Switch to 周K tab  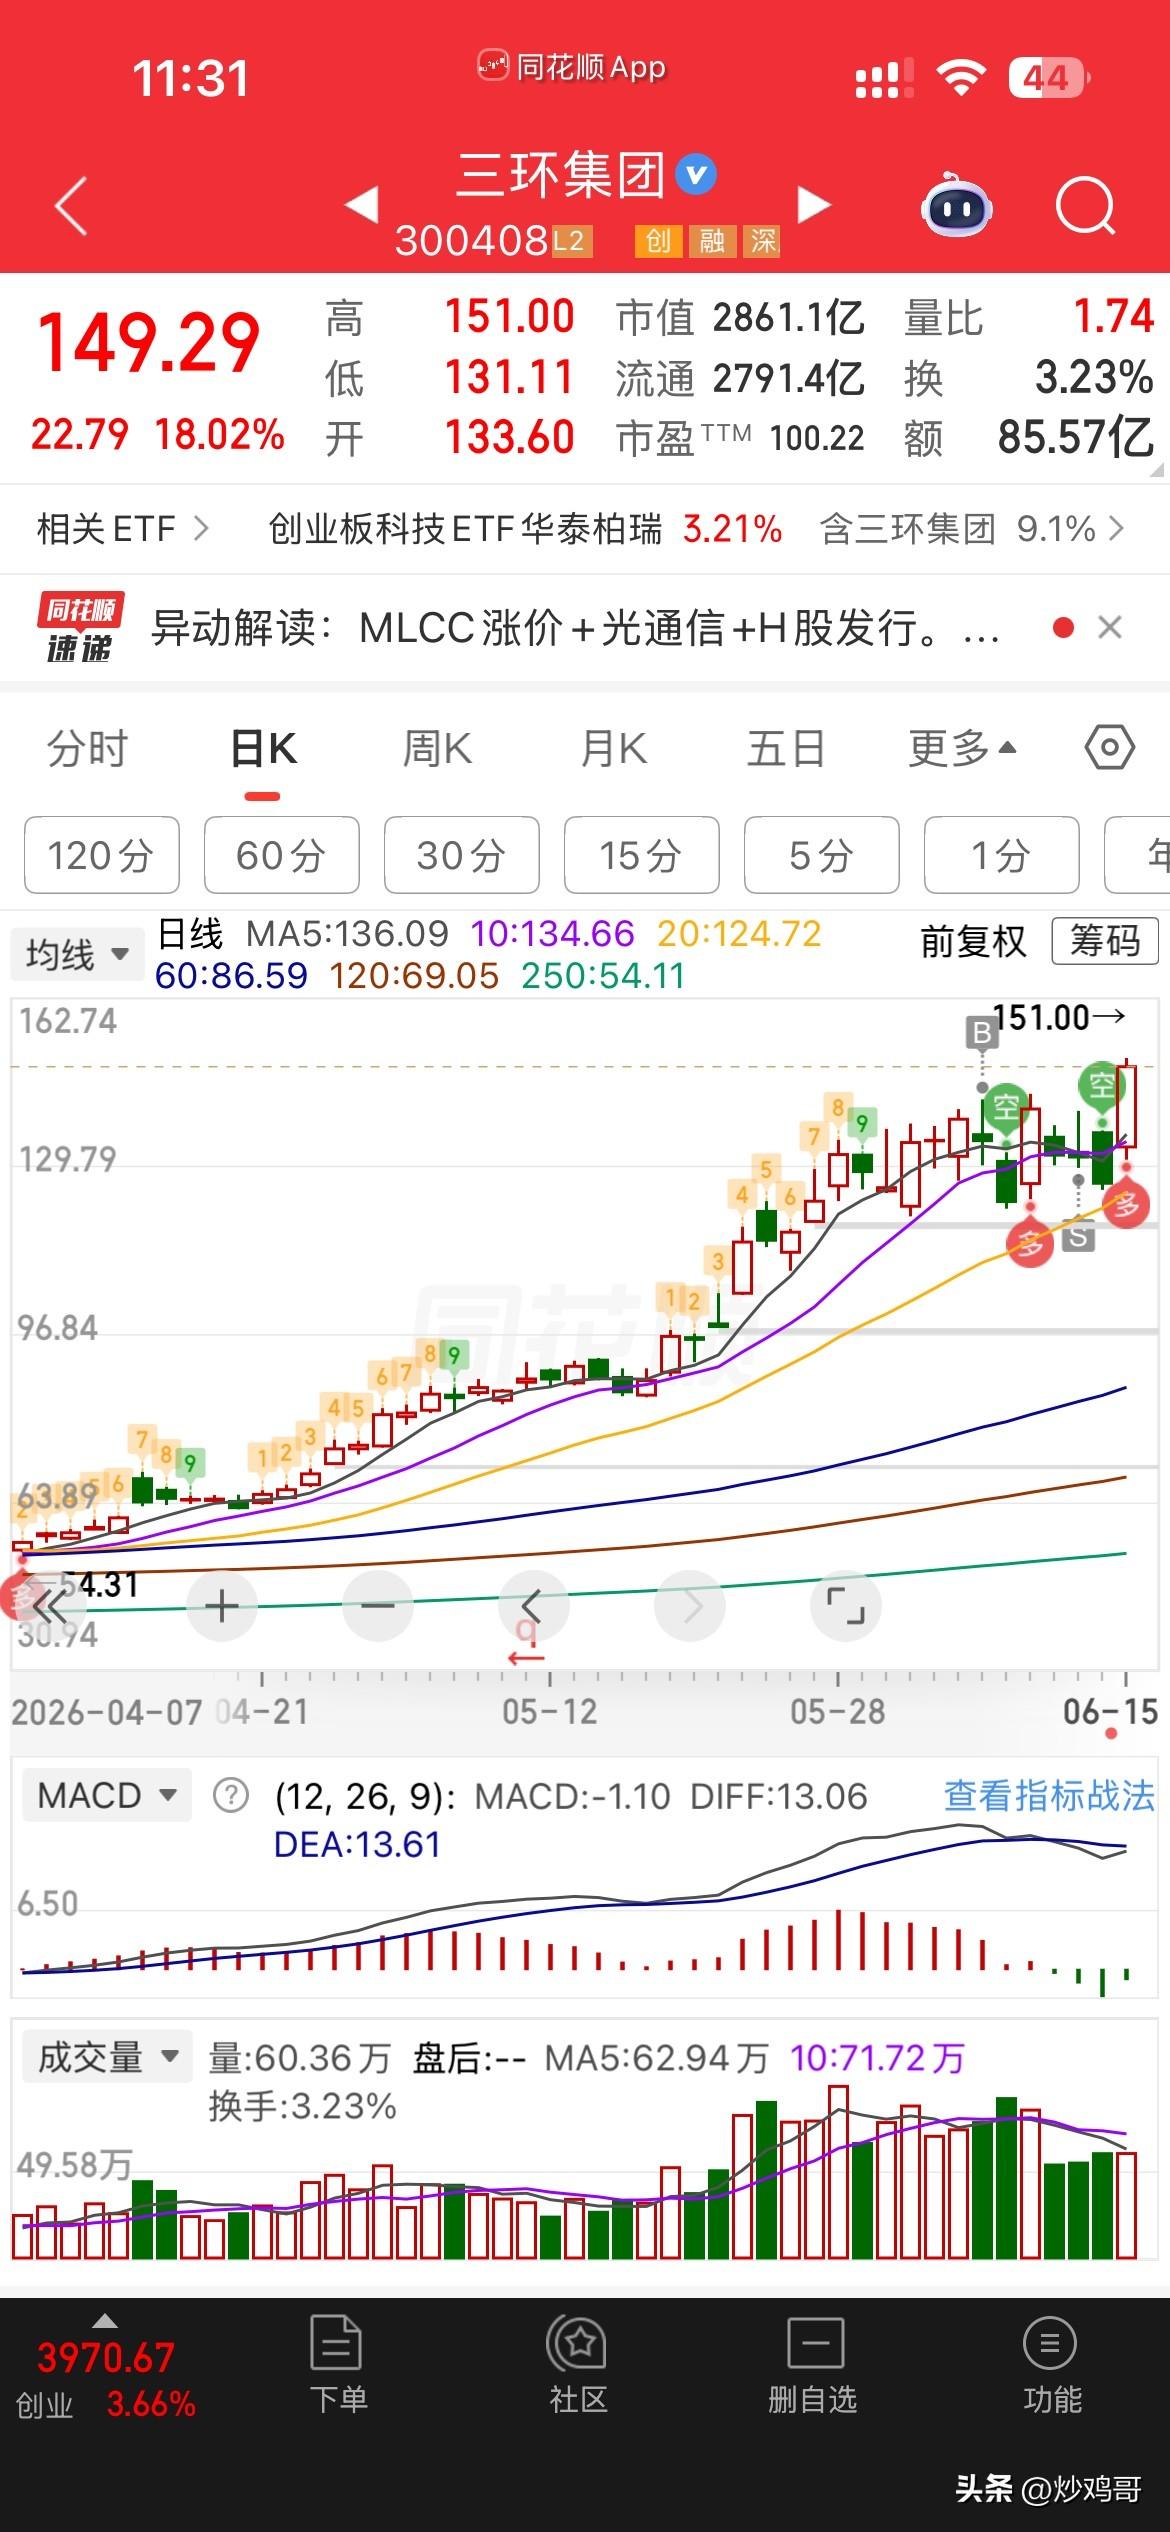[x=437, y=748]
